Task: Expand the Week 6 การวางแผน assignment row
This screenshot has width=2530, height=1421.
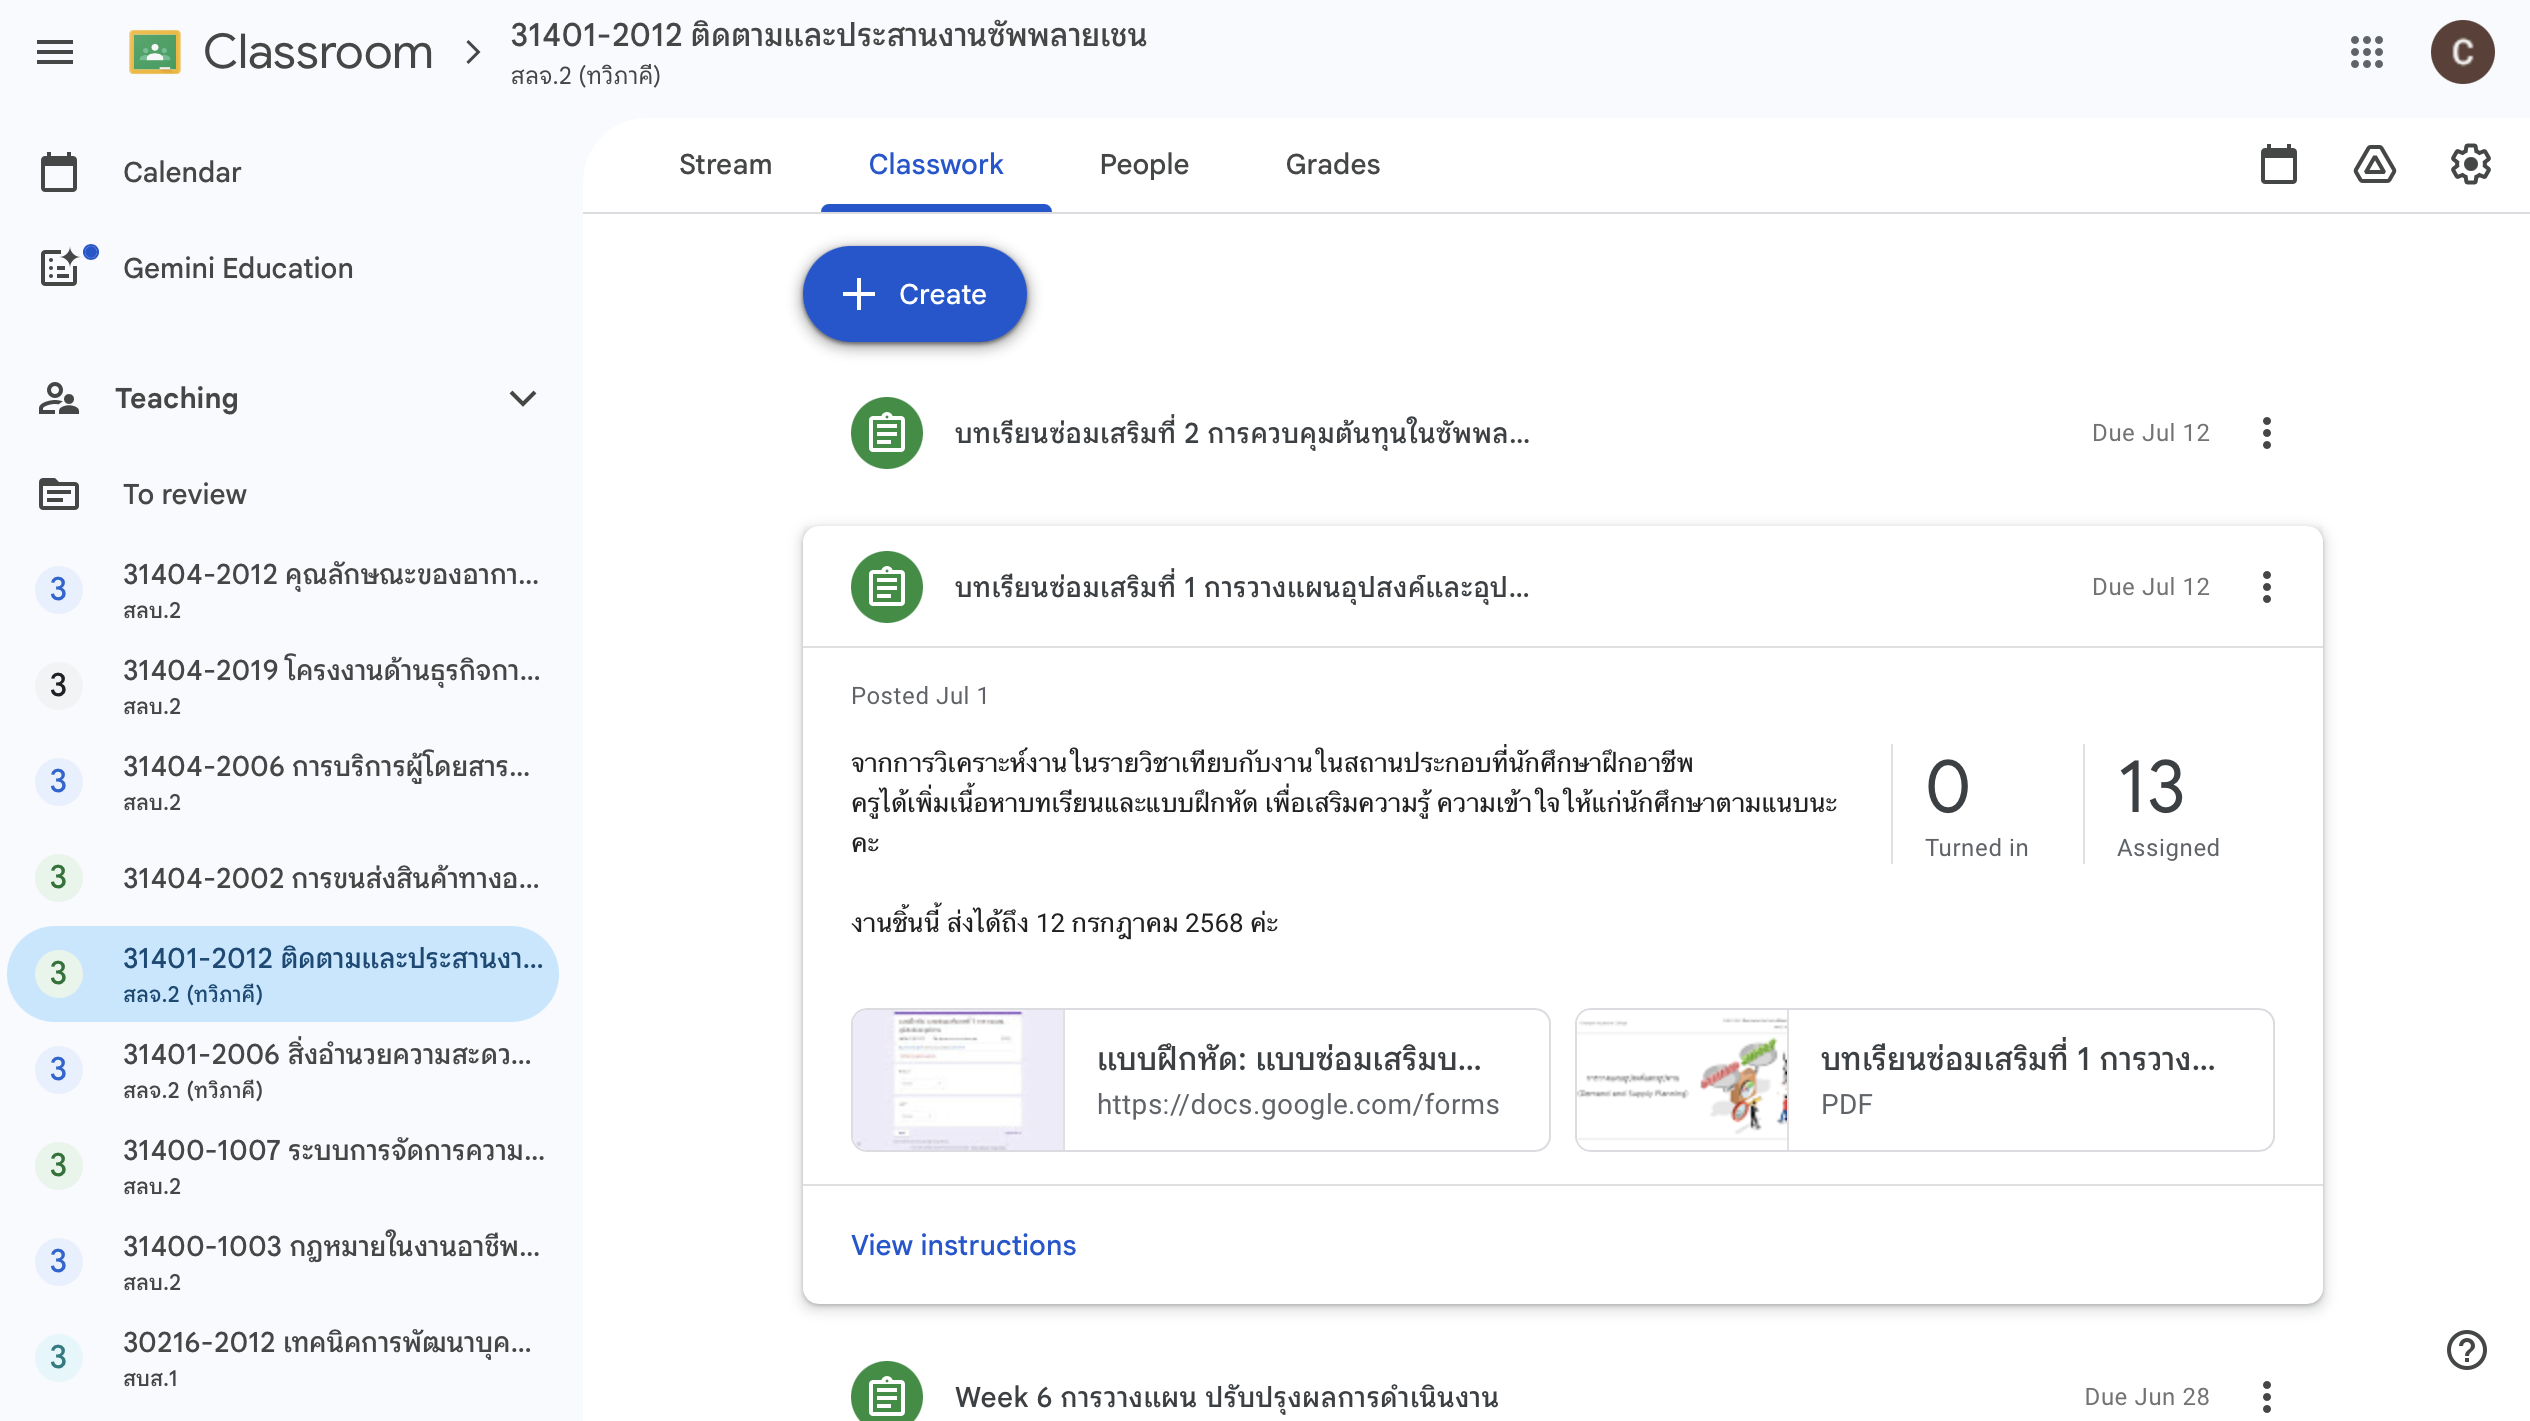Action: 1562,1392
